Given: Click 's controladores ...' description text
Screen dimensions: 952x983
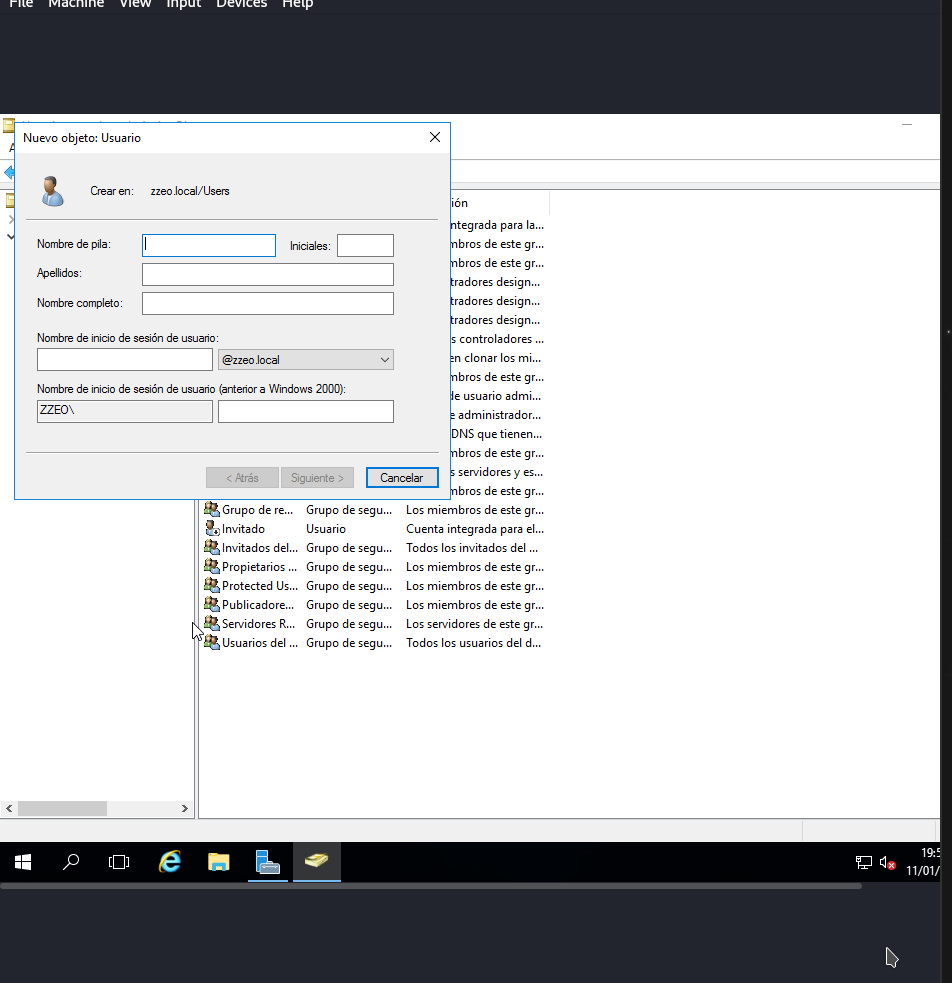Looking at the screenshot, I should point(497,339).
